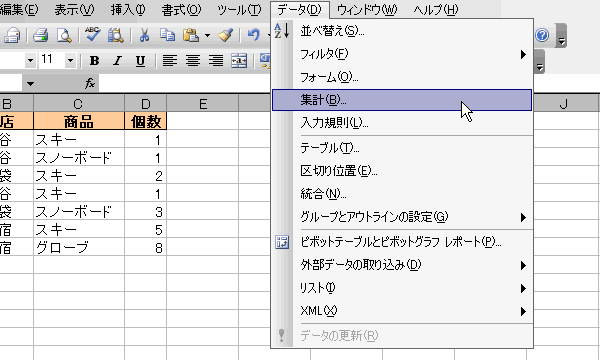Choose 入力規則(L) validation item
Viewport: 600px width, 360px height.
click(x=402, y=123)
